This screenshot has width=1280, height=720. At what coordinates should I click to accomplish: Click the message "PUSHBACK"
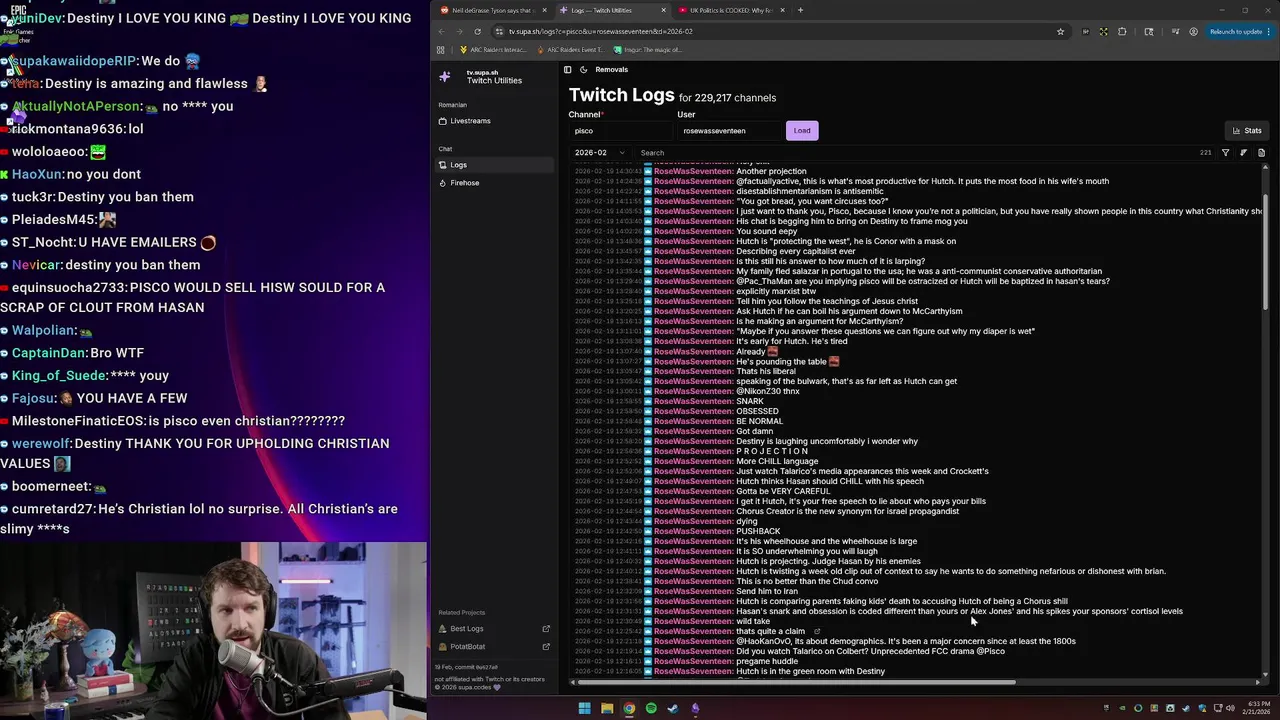[x=758, y=531]
